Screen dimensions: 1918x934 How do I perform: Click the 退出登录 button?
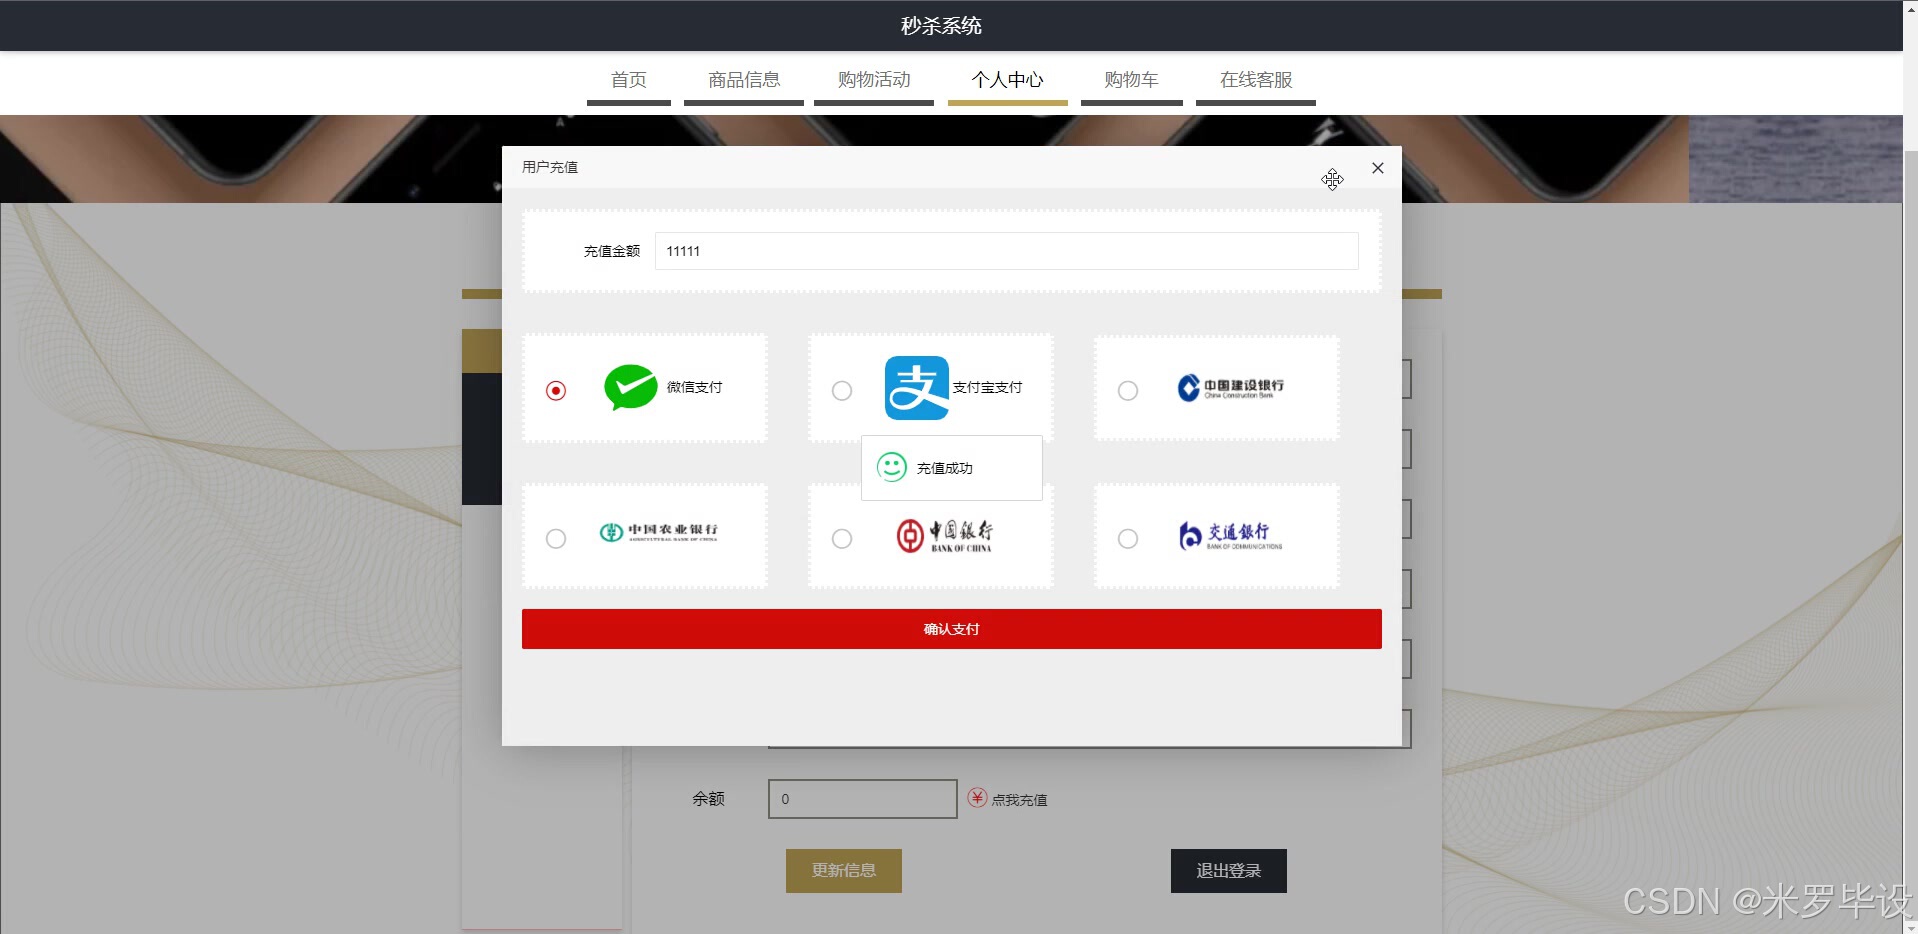1229,871
